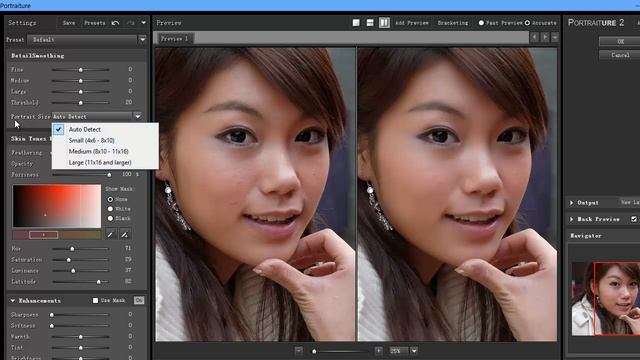Screen dimensions: 640x360
Task: Click the hue range color strip
Action: pyautogui.click(x=57, y=235)
